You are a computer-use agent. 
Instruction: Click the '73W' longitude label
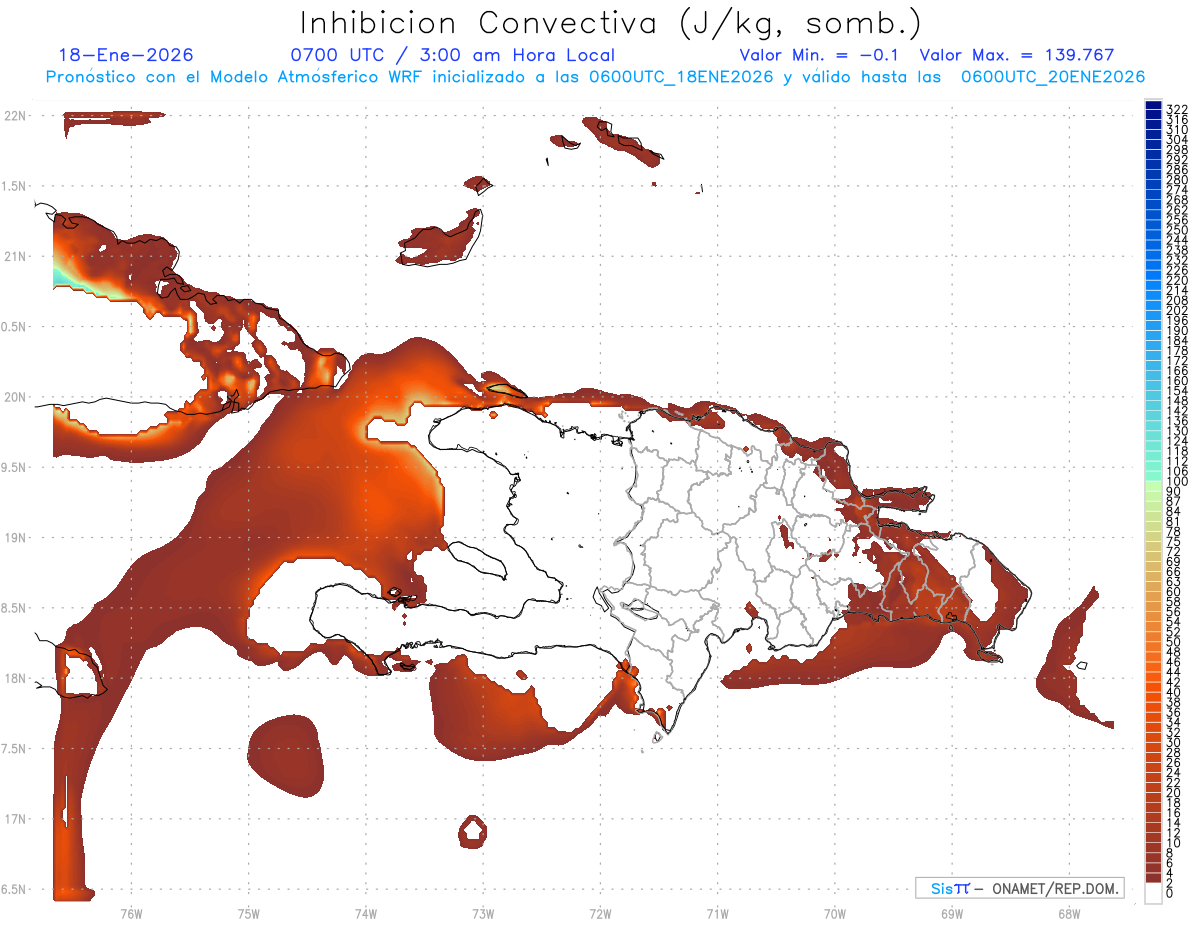pyautogui.click(x=483, y=914)
